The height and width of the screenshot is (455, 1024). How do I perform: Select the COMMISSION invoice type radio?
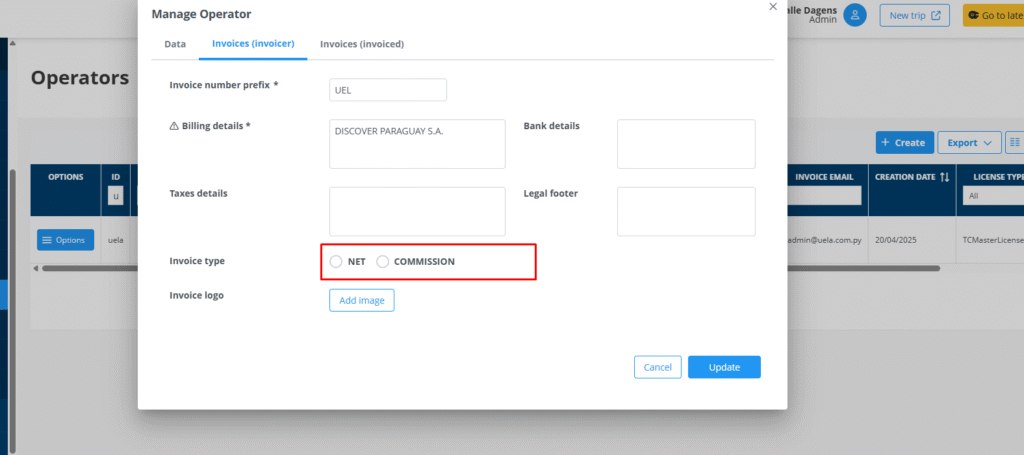click(382, 262)
